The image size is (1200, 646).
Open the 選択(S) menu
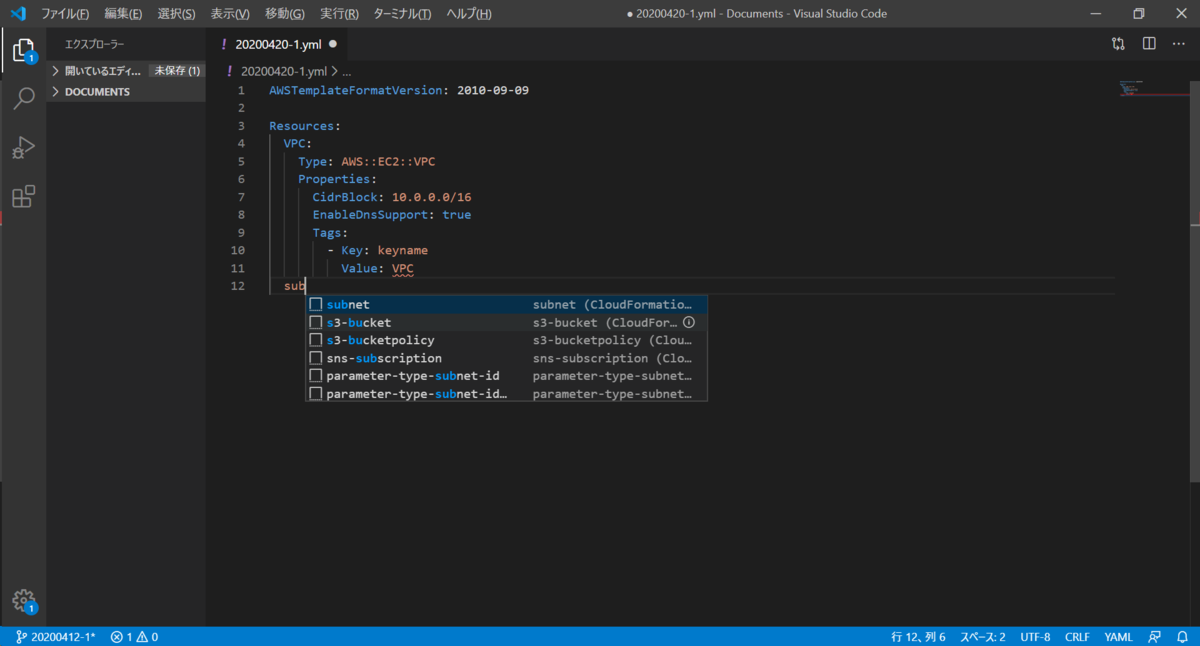click(176, 14)
